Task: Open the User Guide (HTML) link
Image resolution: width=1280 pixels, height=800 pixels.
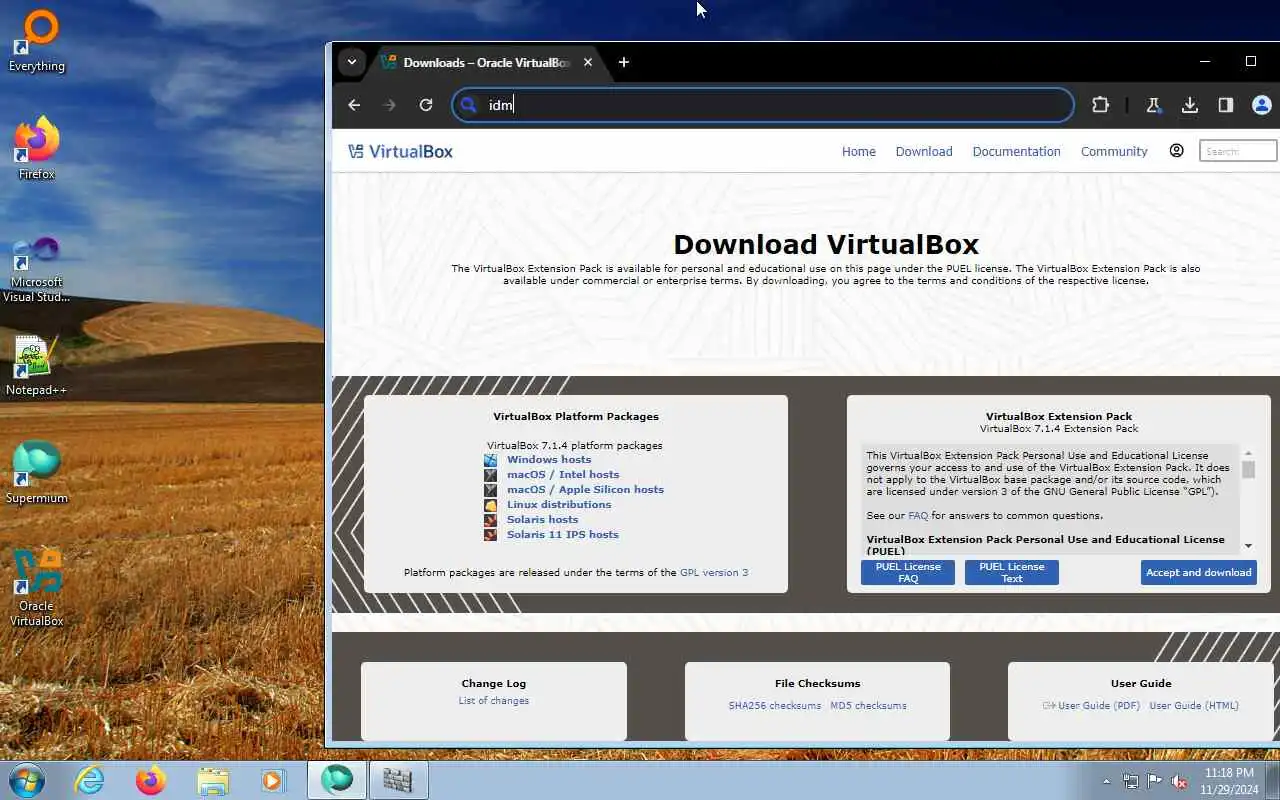Action: (1194, 706)
